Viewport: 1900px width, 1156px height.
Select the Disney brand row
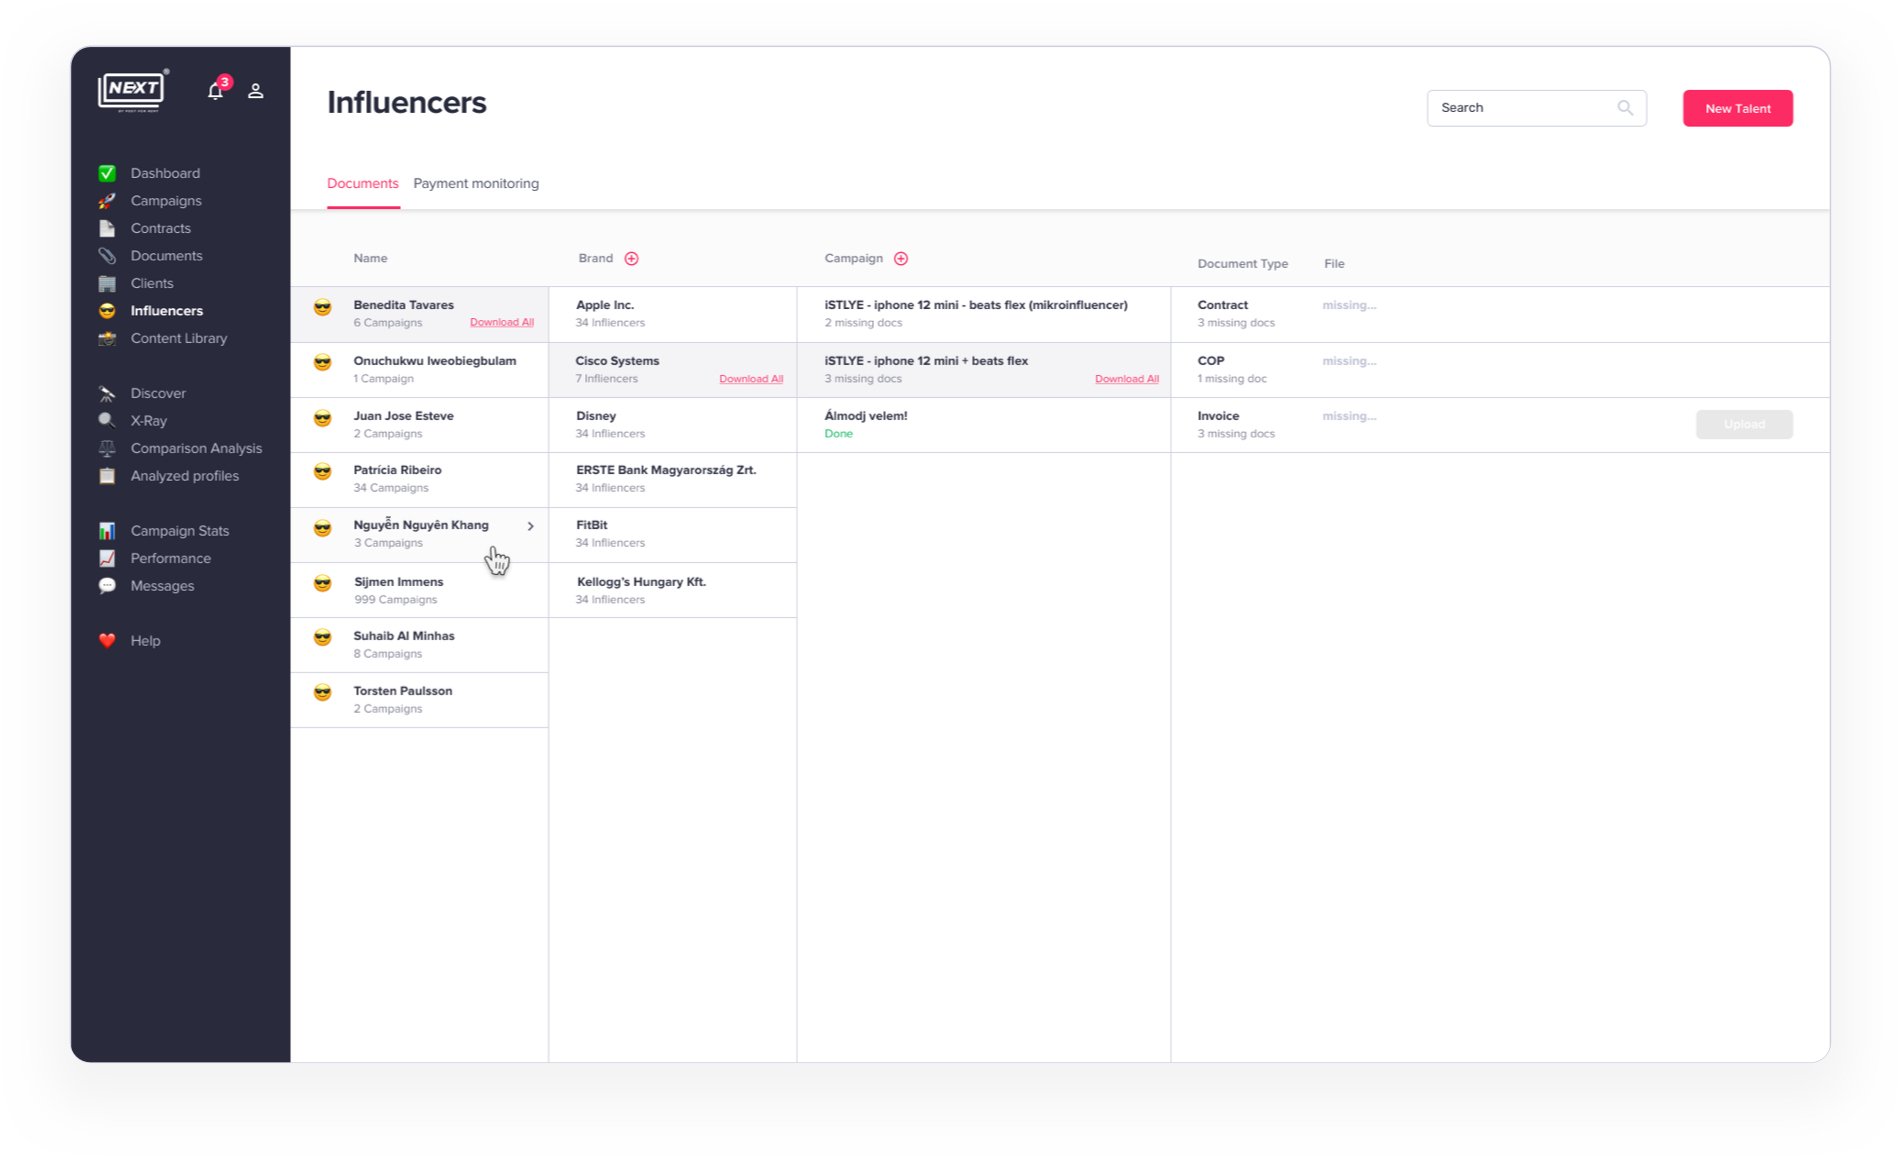point(672,425)
